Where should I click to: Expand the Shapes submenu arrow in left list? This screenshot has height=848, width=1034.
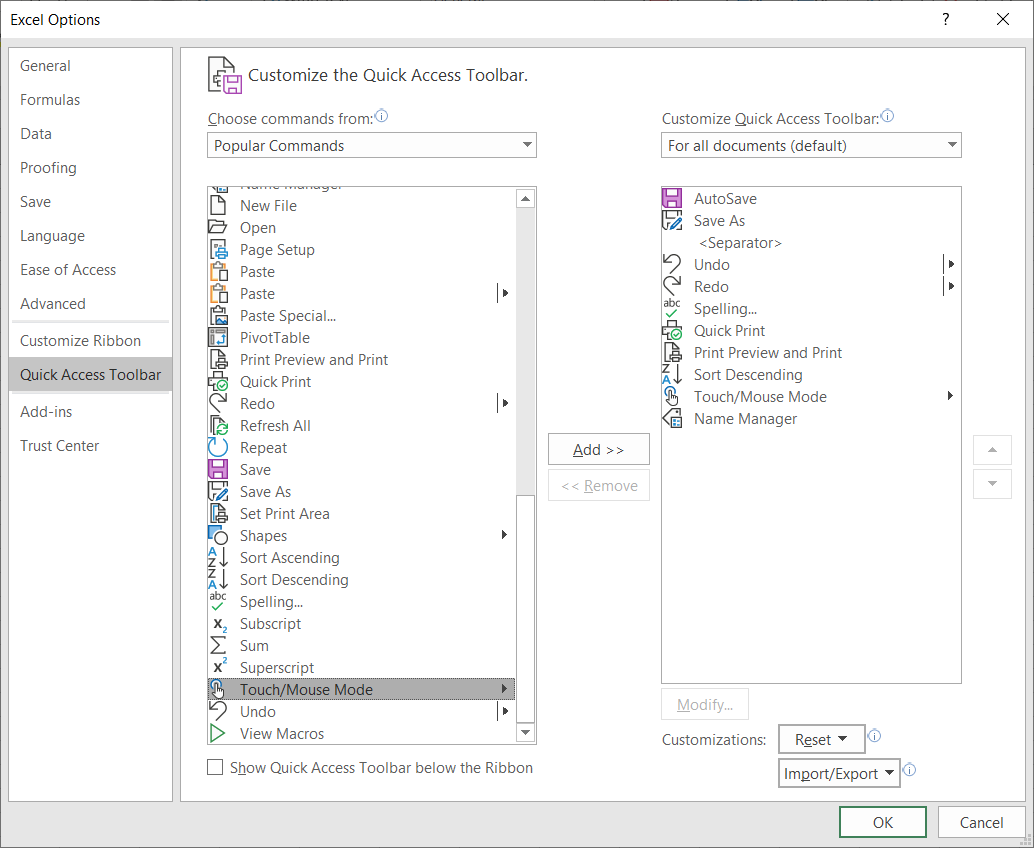[504, 535]
